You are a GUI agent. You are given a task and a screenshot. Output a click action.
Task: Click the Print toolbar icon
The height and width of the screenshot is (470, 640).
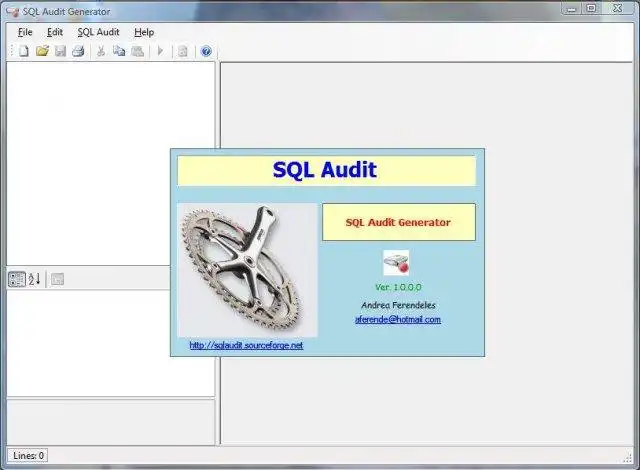(78, 51)
